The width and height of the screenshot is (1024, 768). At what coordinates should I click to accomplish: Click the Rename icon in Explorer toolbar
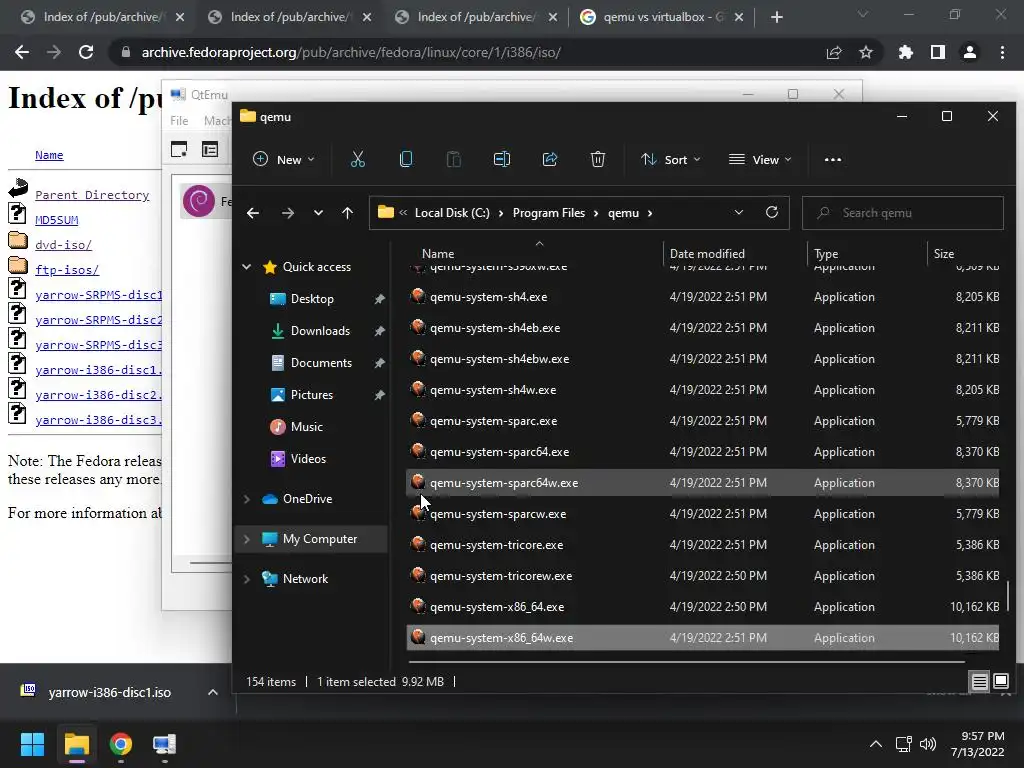[502, 159]
